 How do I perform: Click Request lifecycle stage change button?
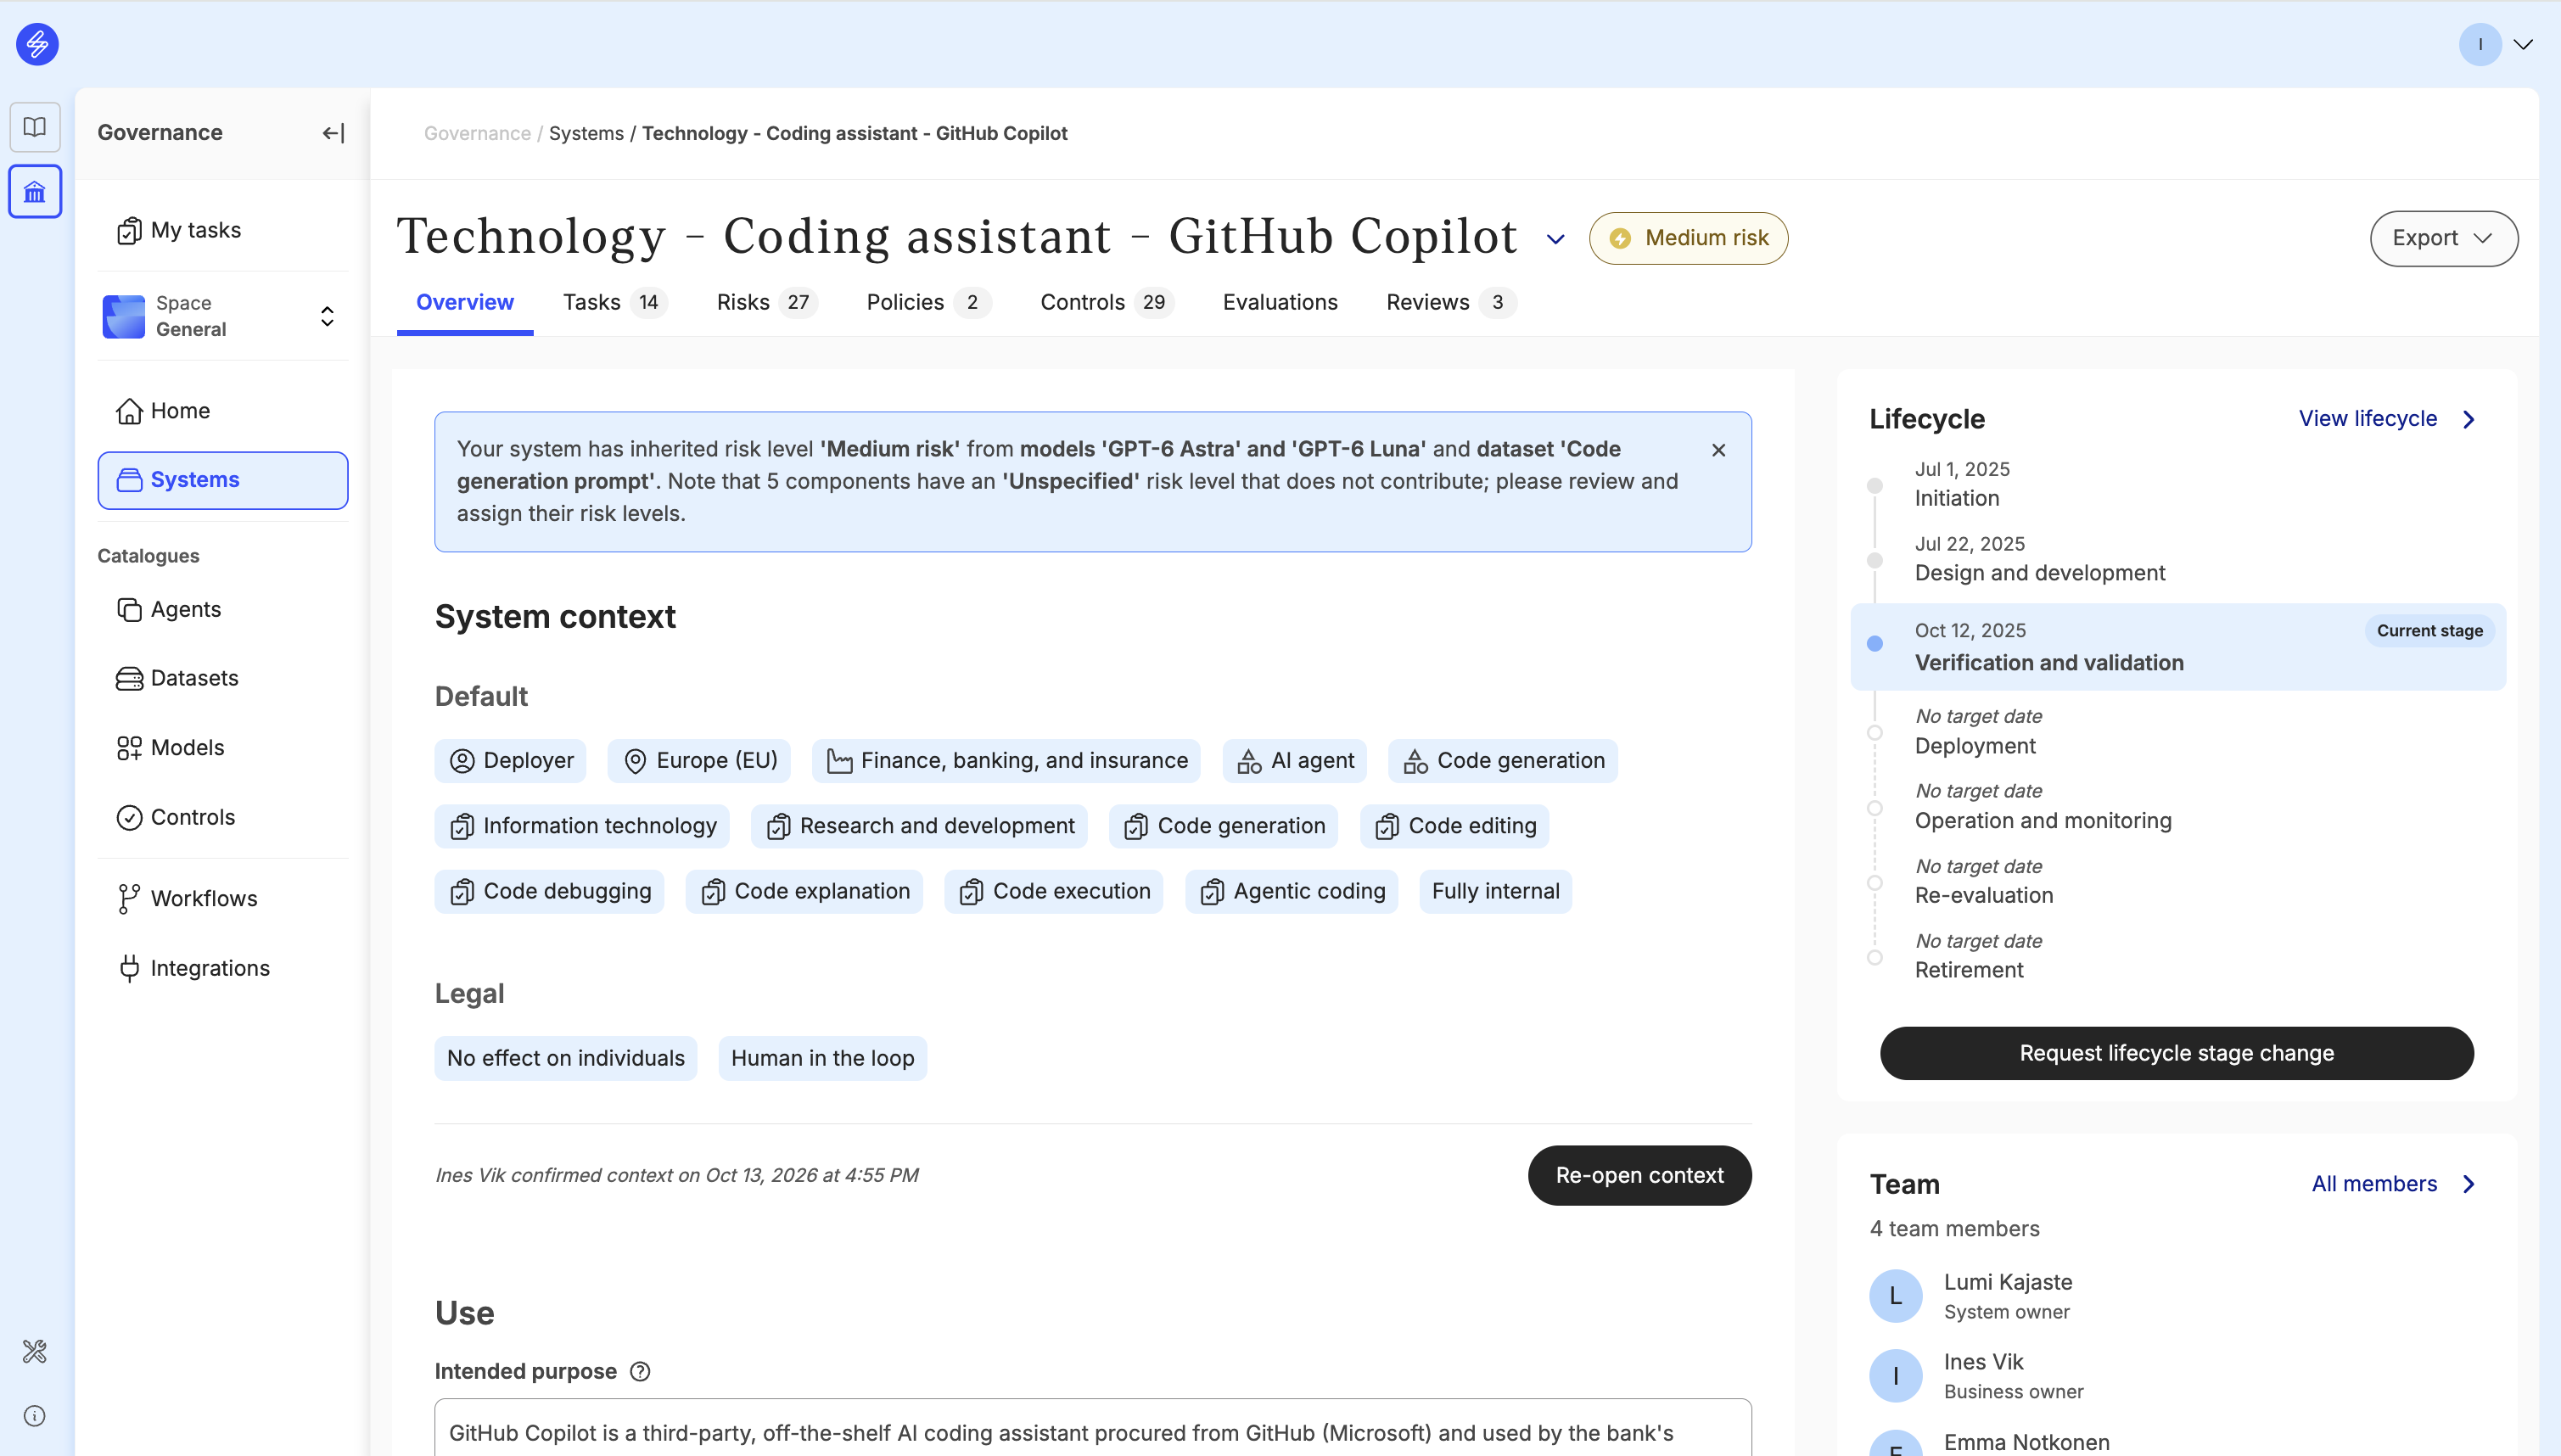2176,1053
